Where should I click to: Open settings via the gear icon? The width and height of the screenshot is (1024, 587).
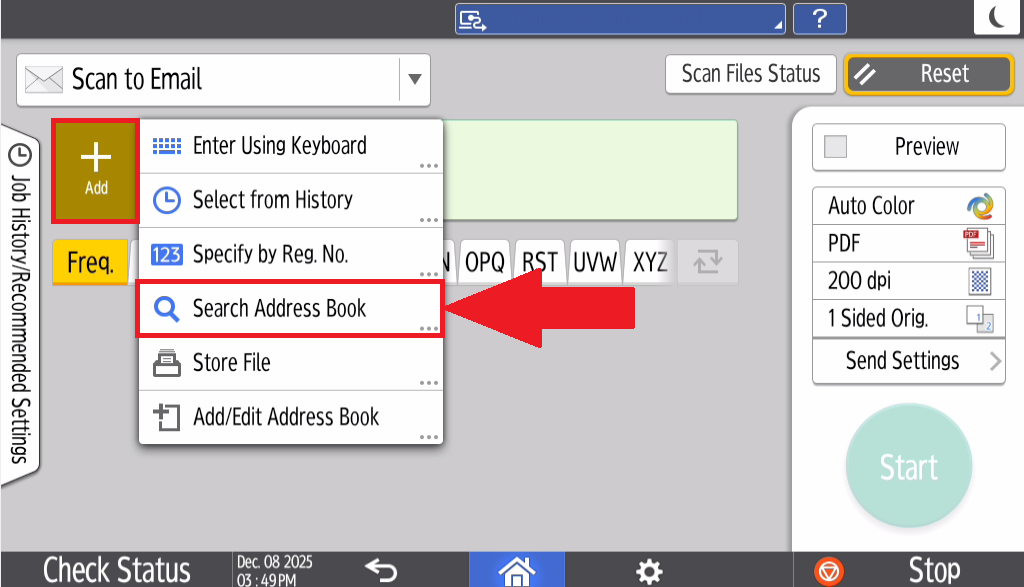(649, 570)
